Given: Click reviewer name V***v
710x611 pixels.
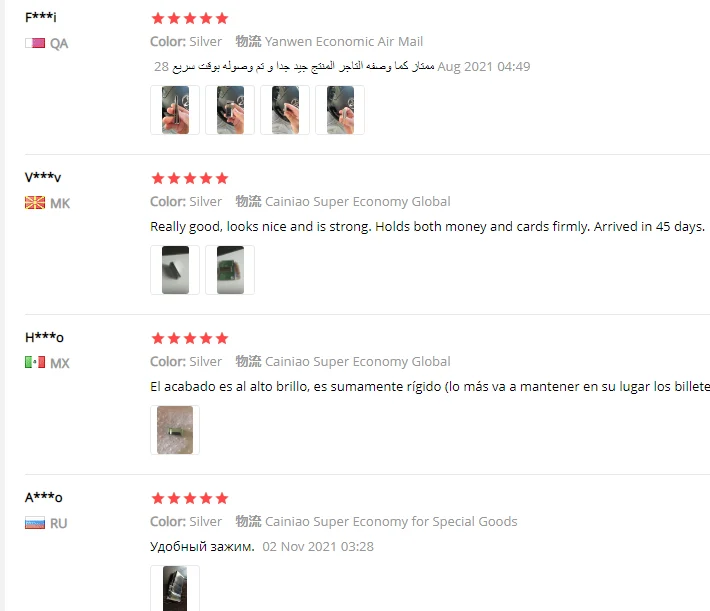Looking at the screenshot, I should [x=43, y=177].
